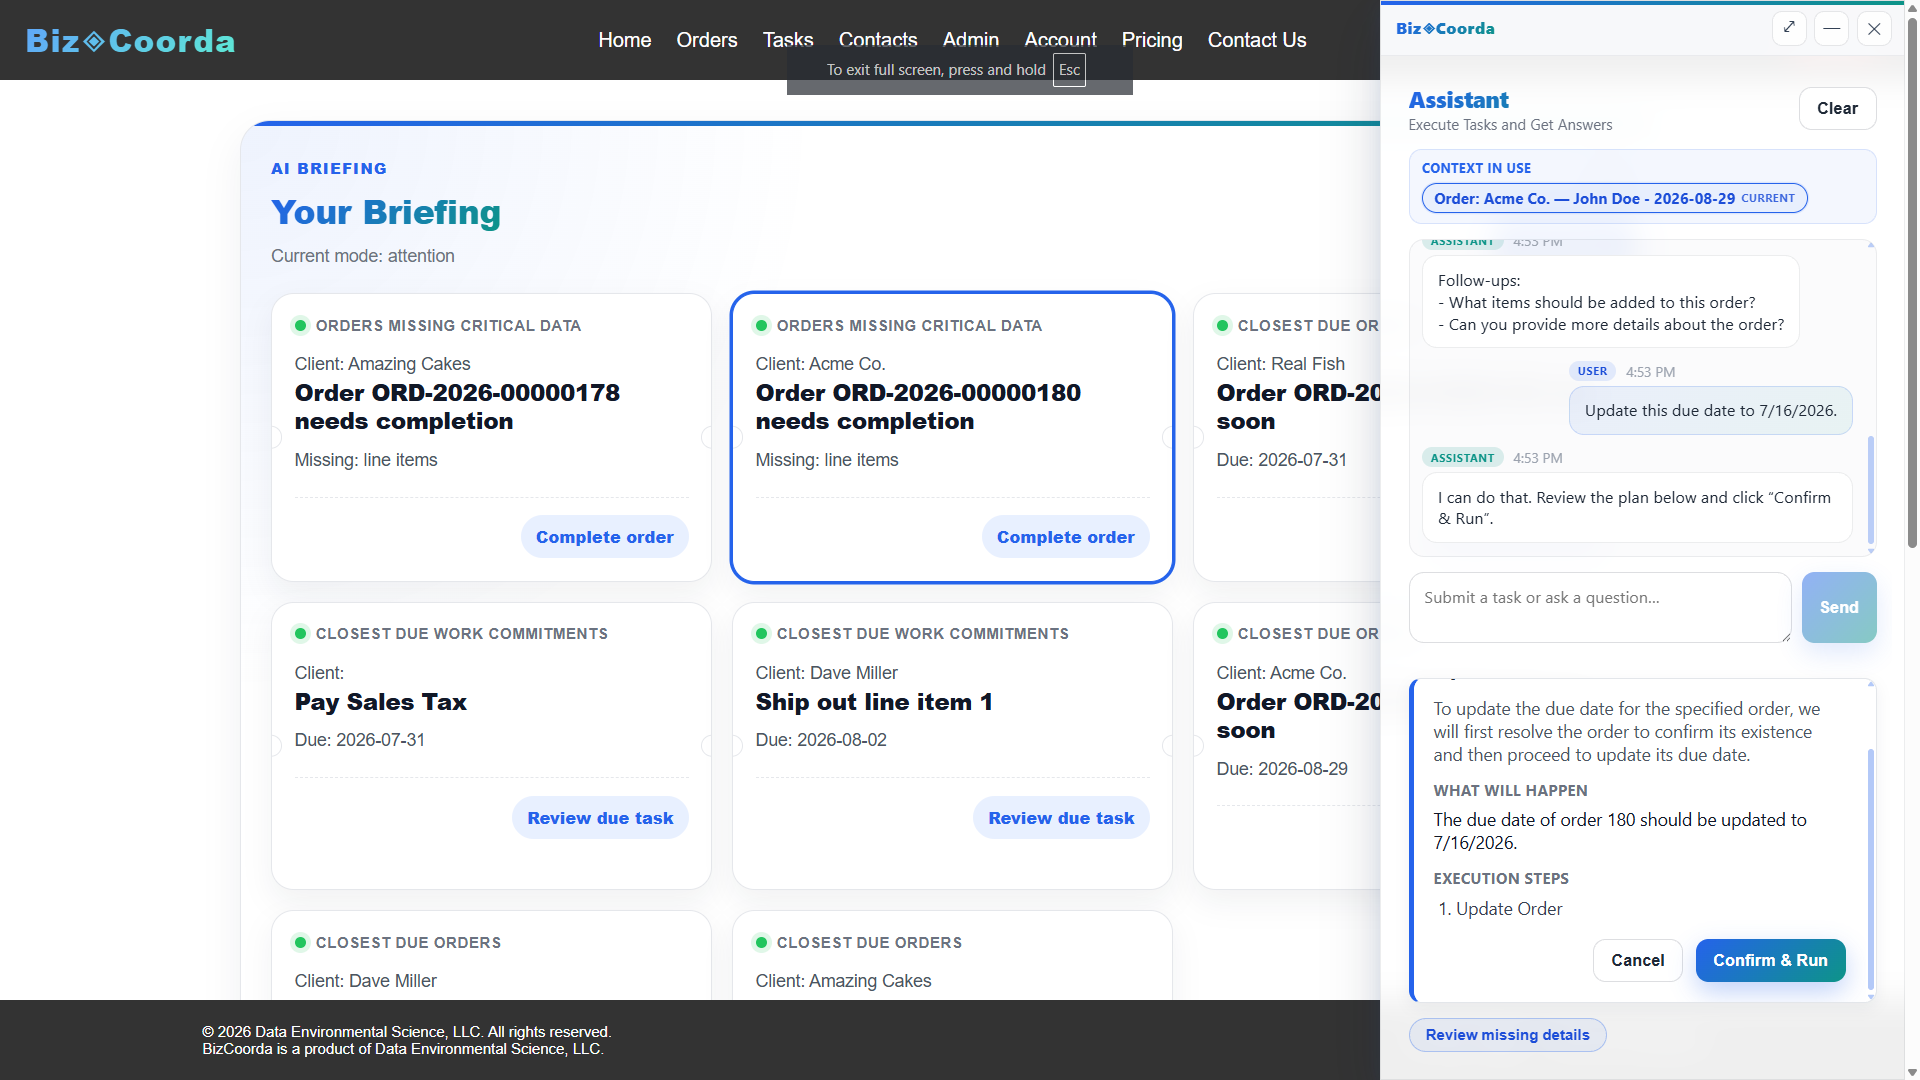The height and width of the screenshot is (1080, 1920).
Task: Click 'Client: Real Fish' text
Action: click(1280, 364)
